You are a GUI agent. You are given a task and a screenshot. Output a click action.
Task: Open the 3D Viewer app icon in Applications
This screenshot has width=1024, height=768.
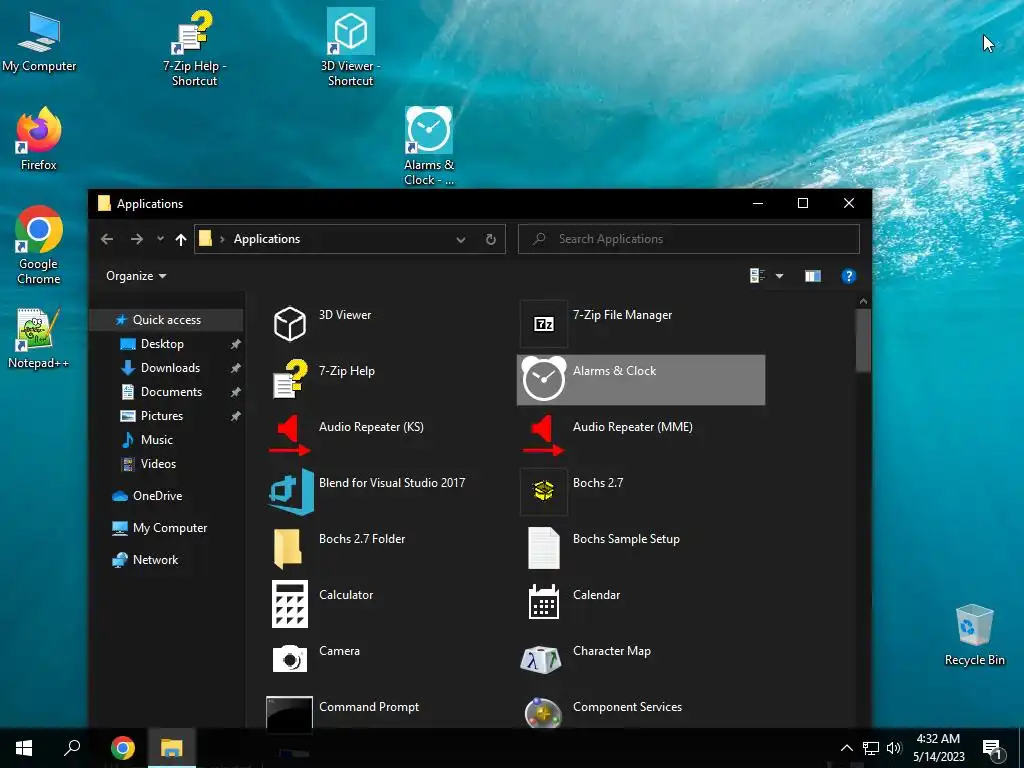[x=289, y=324]
